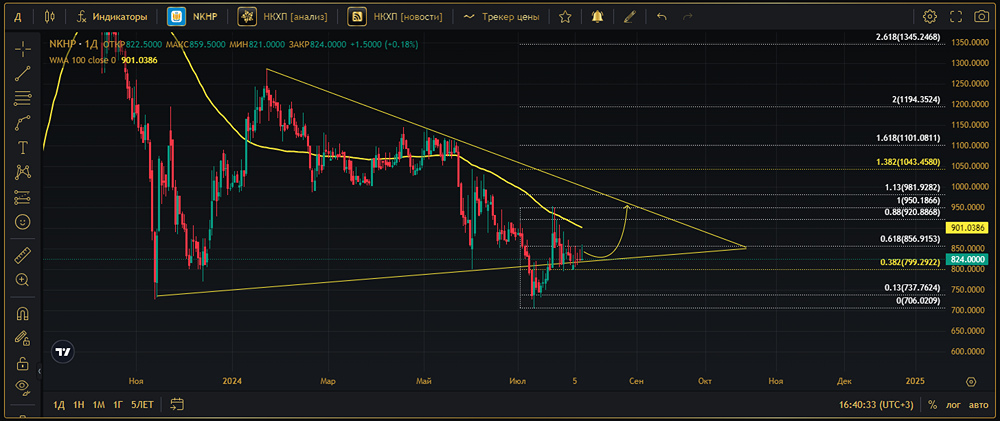Select the 1Н date range
The height and width of the screenshot is (421, 1000).
pos(79,404)
